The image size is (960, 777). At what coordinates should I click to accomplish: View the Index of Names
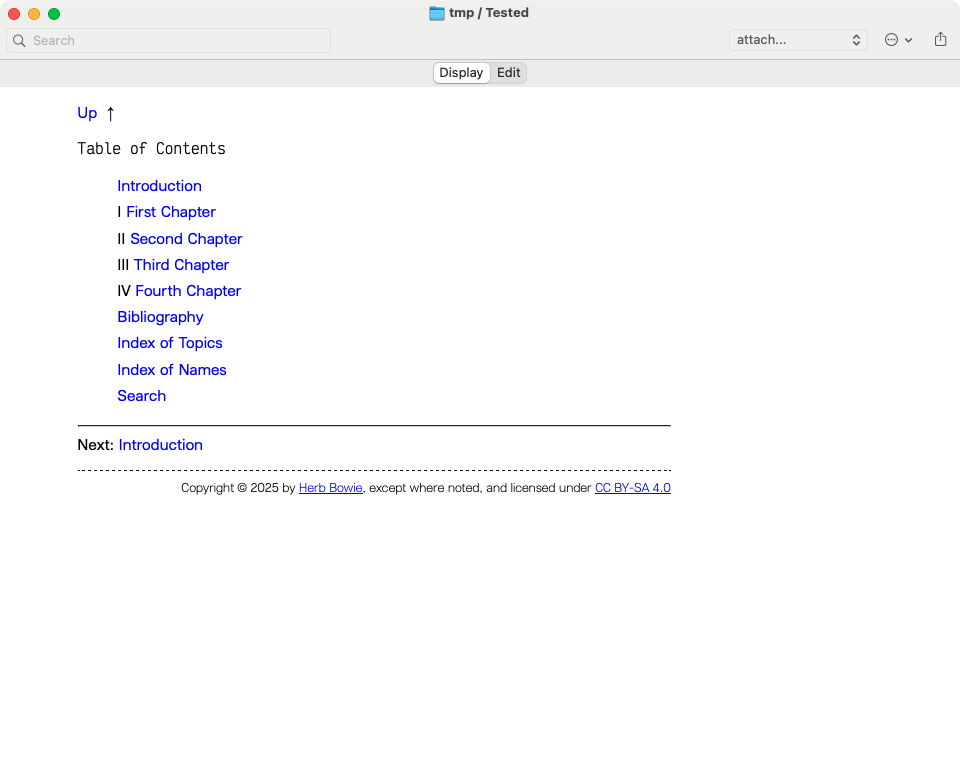(171, 370)
